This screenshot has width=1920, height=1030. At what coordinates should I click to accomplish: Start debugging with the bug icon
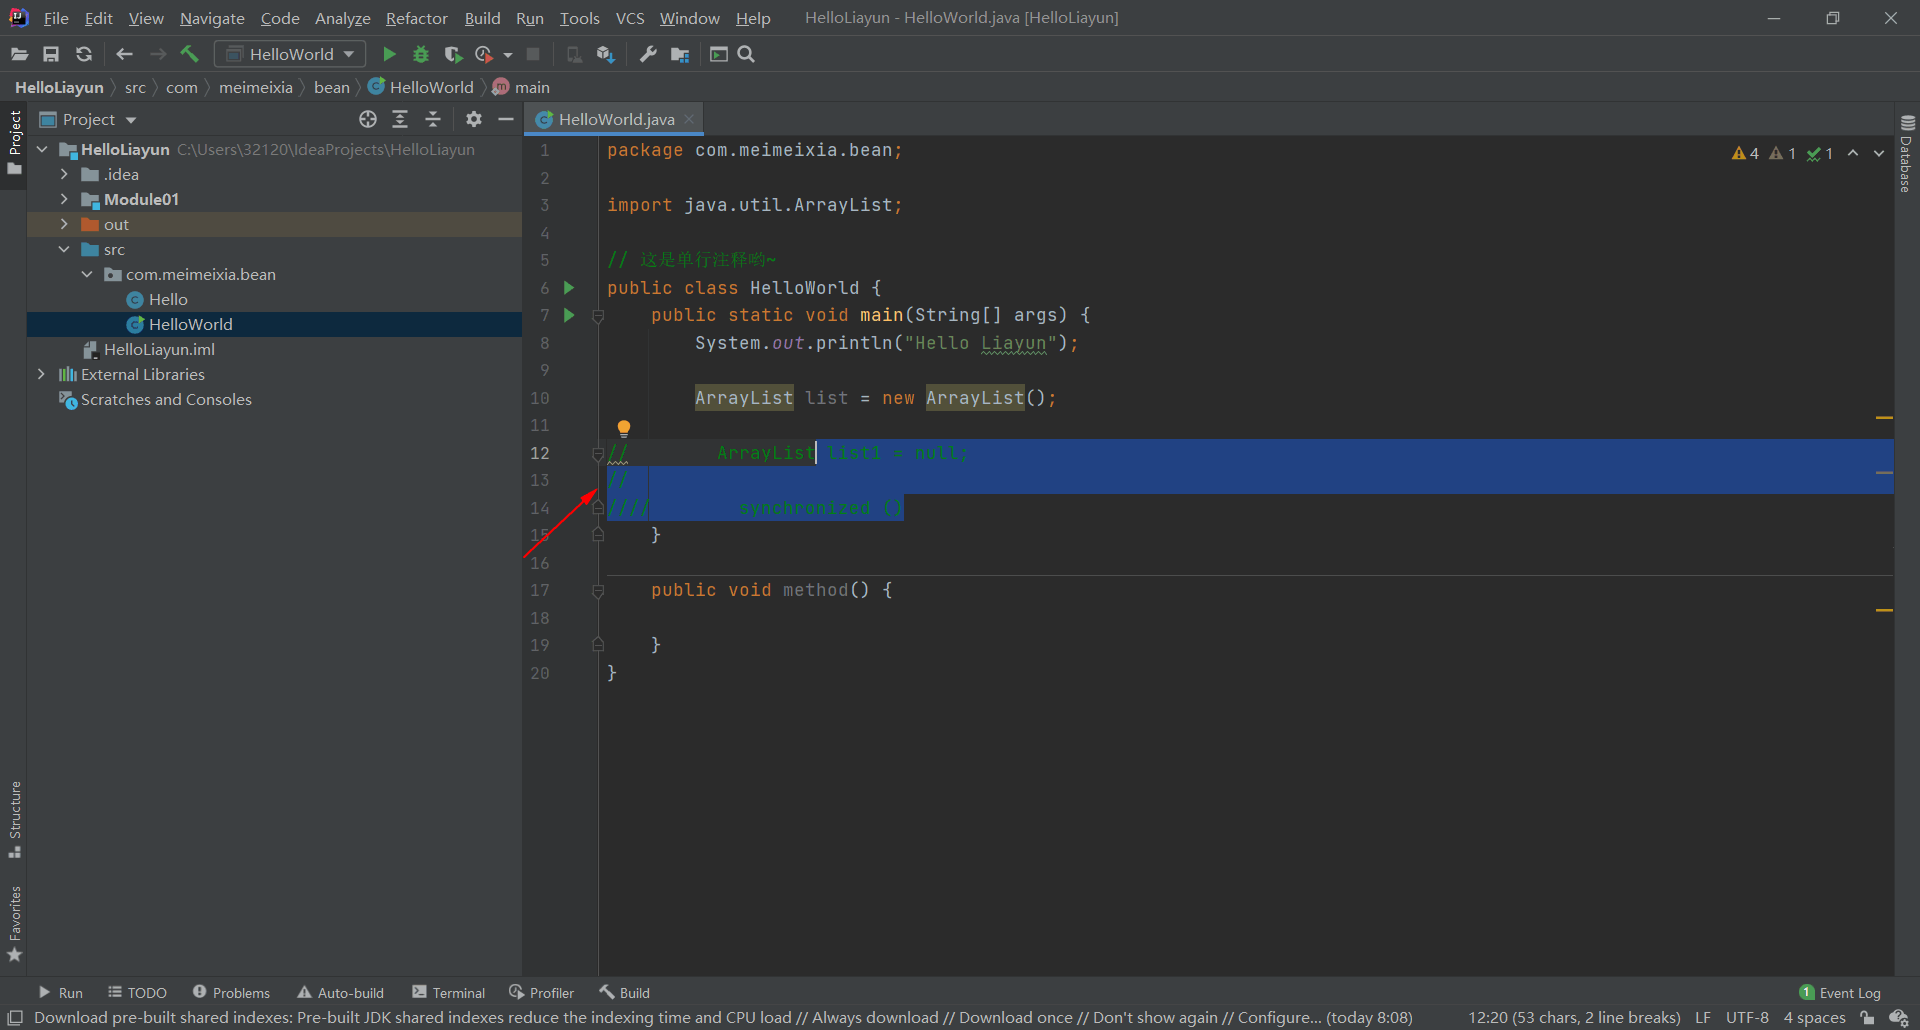(421, 54)
